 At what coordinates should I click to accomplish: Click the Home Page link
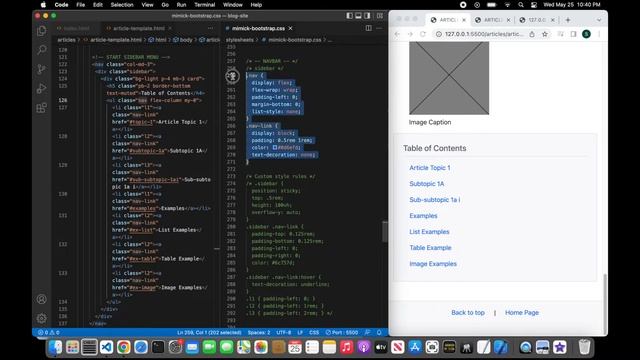[522, 312]
